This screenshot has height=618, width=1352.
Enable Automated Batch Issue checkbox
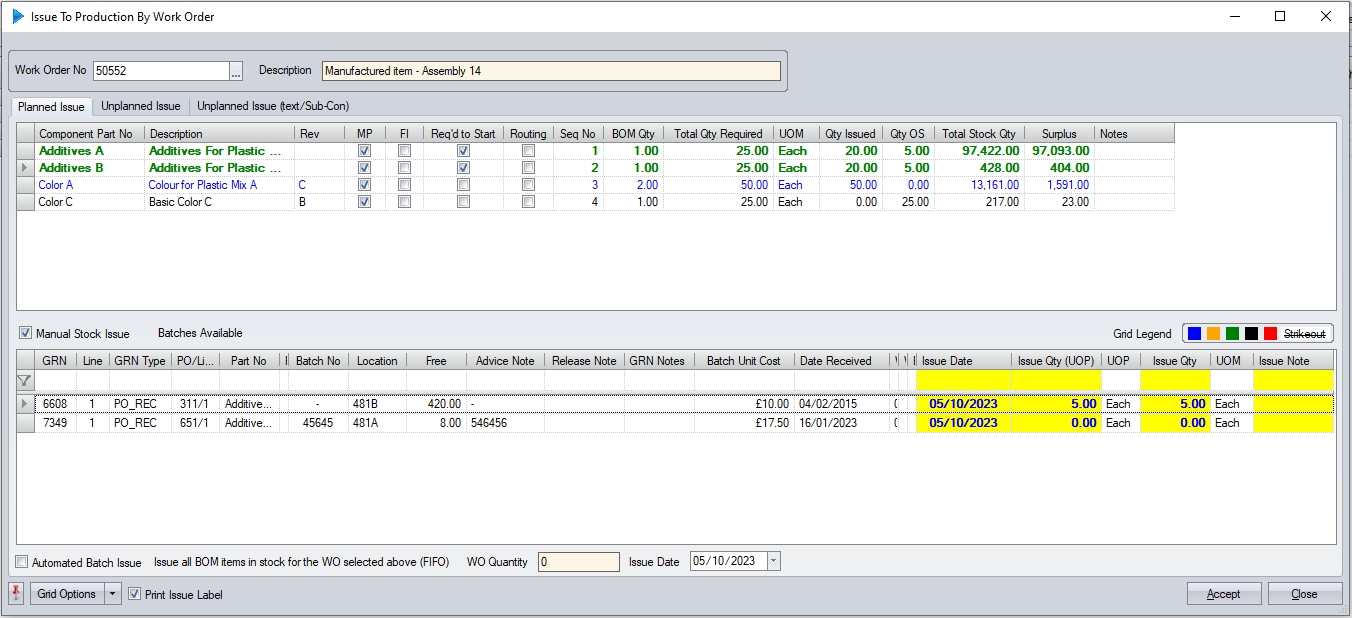point(22,562)
